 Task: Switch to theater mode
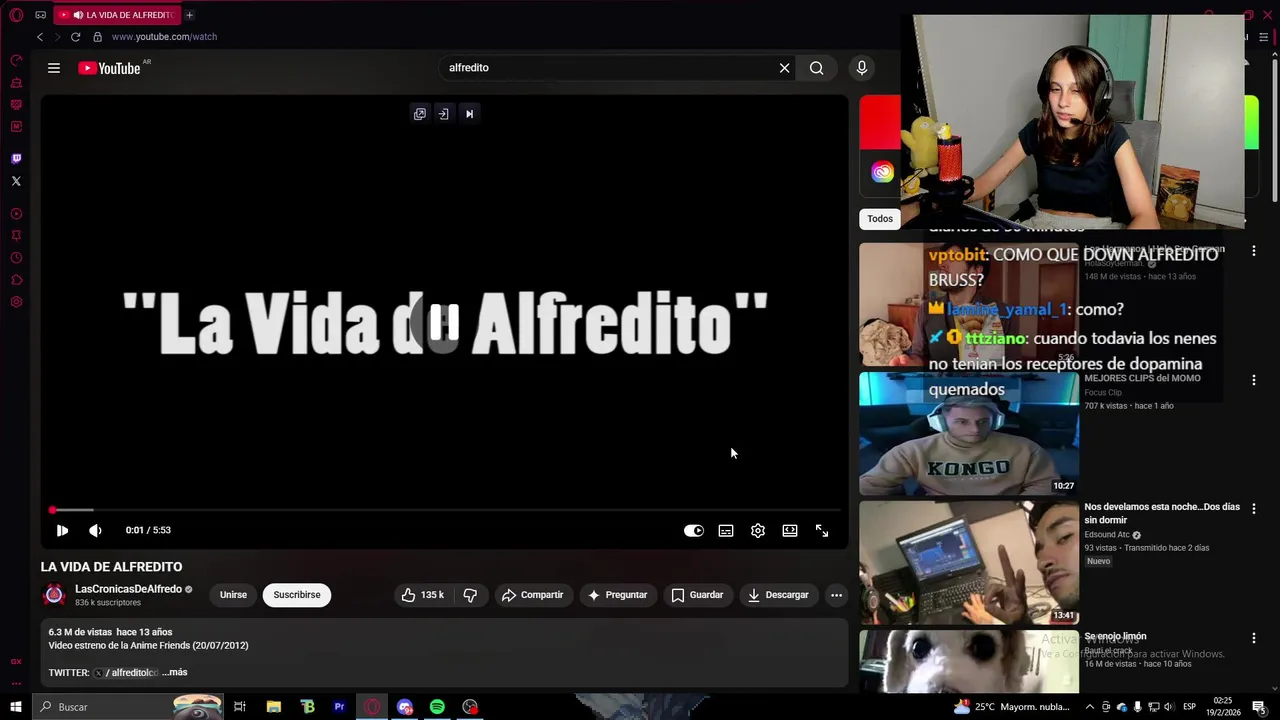point(790,531)
